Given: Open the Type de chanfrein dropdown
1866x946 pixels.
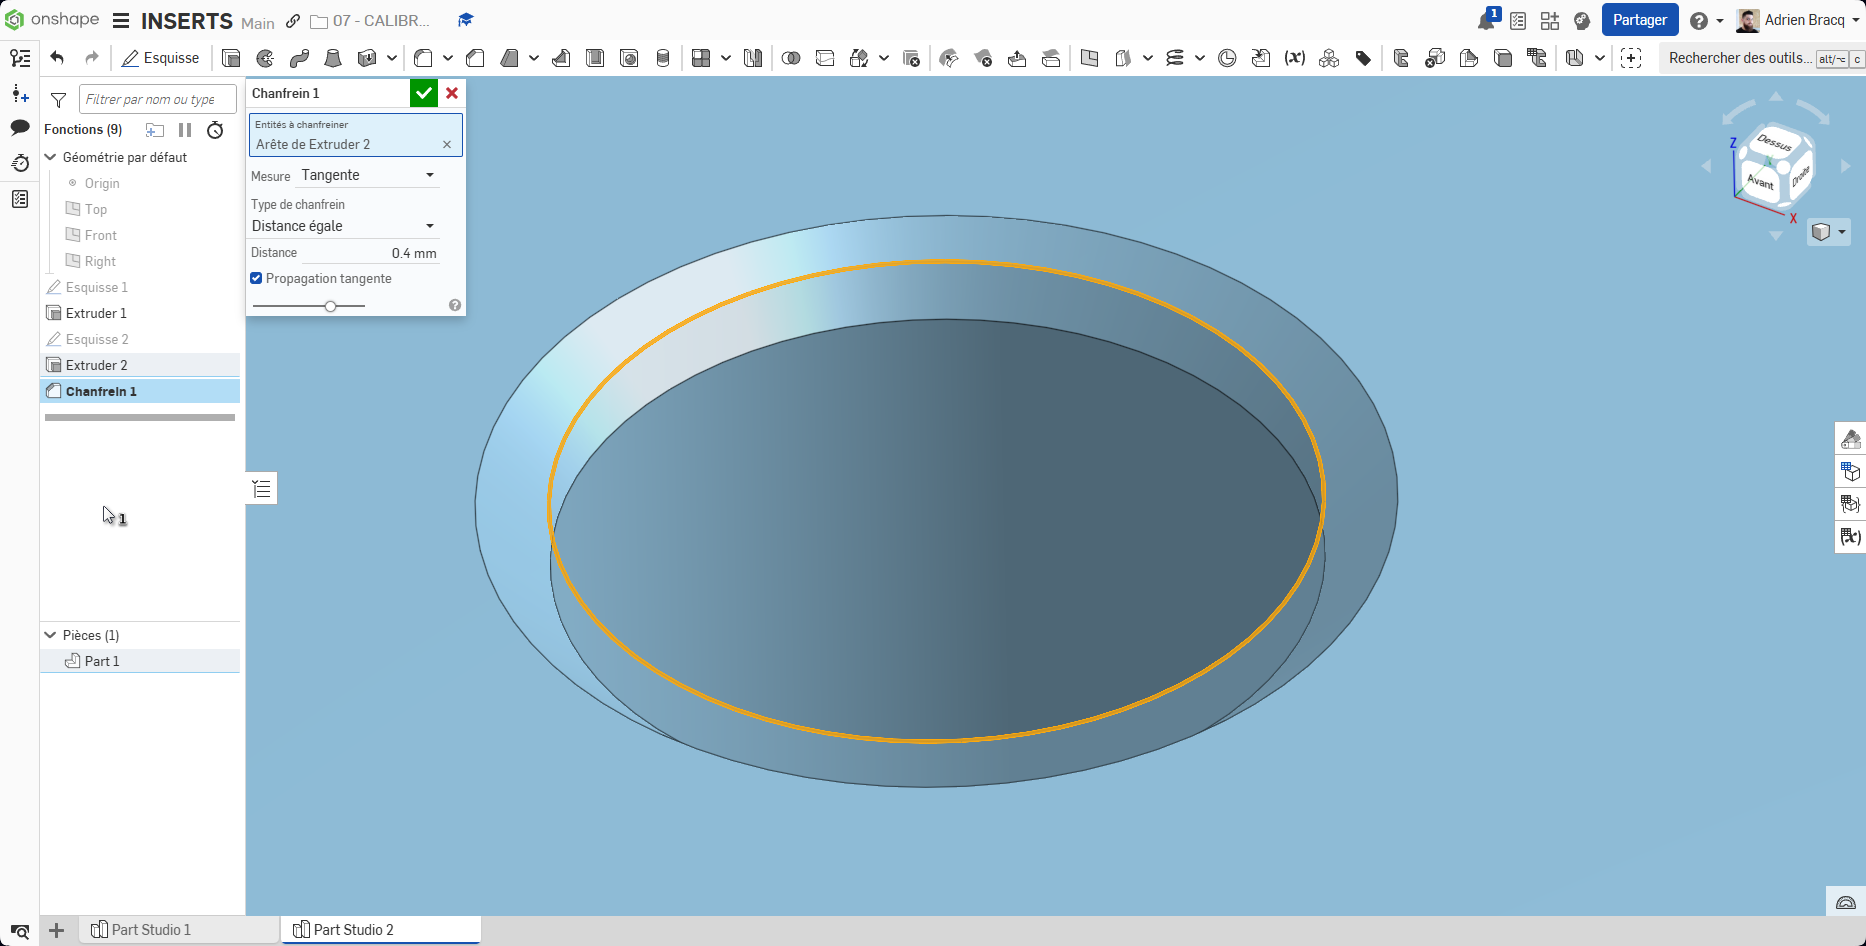Looking at the screenshot, I should tap(343, 226).
